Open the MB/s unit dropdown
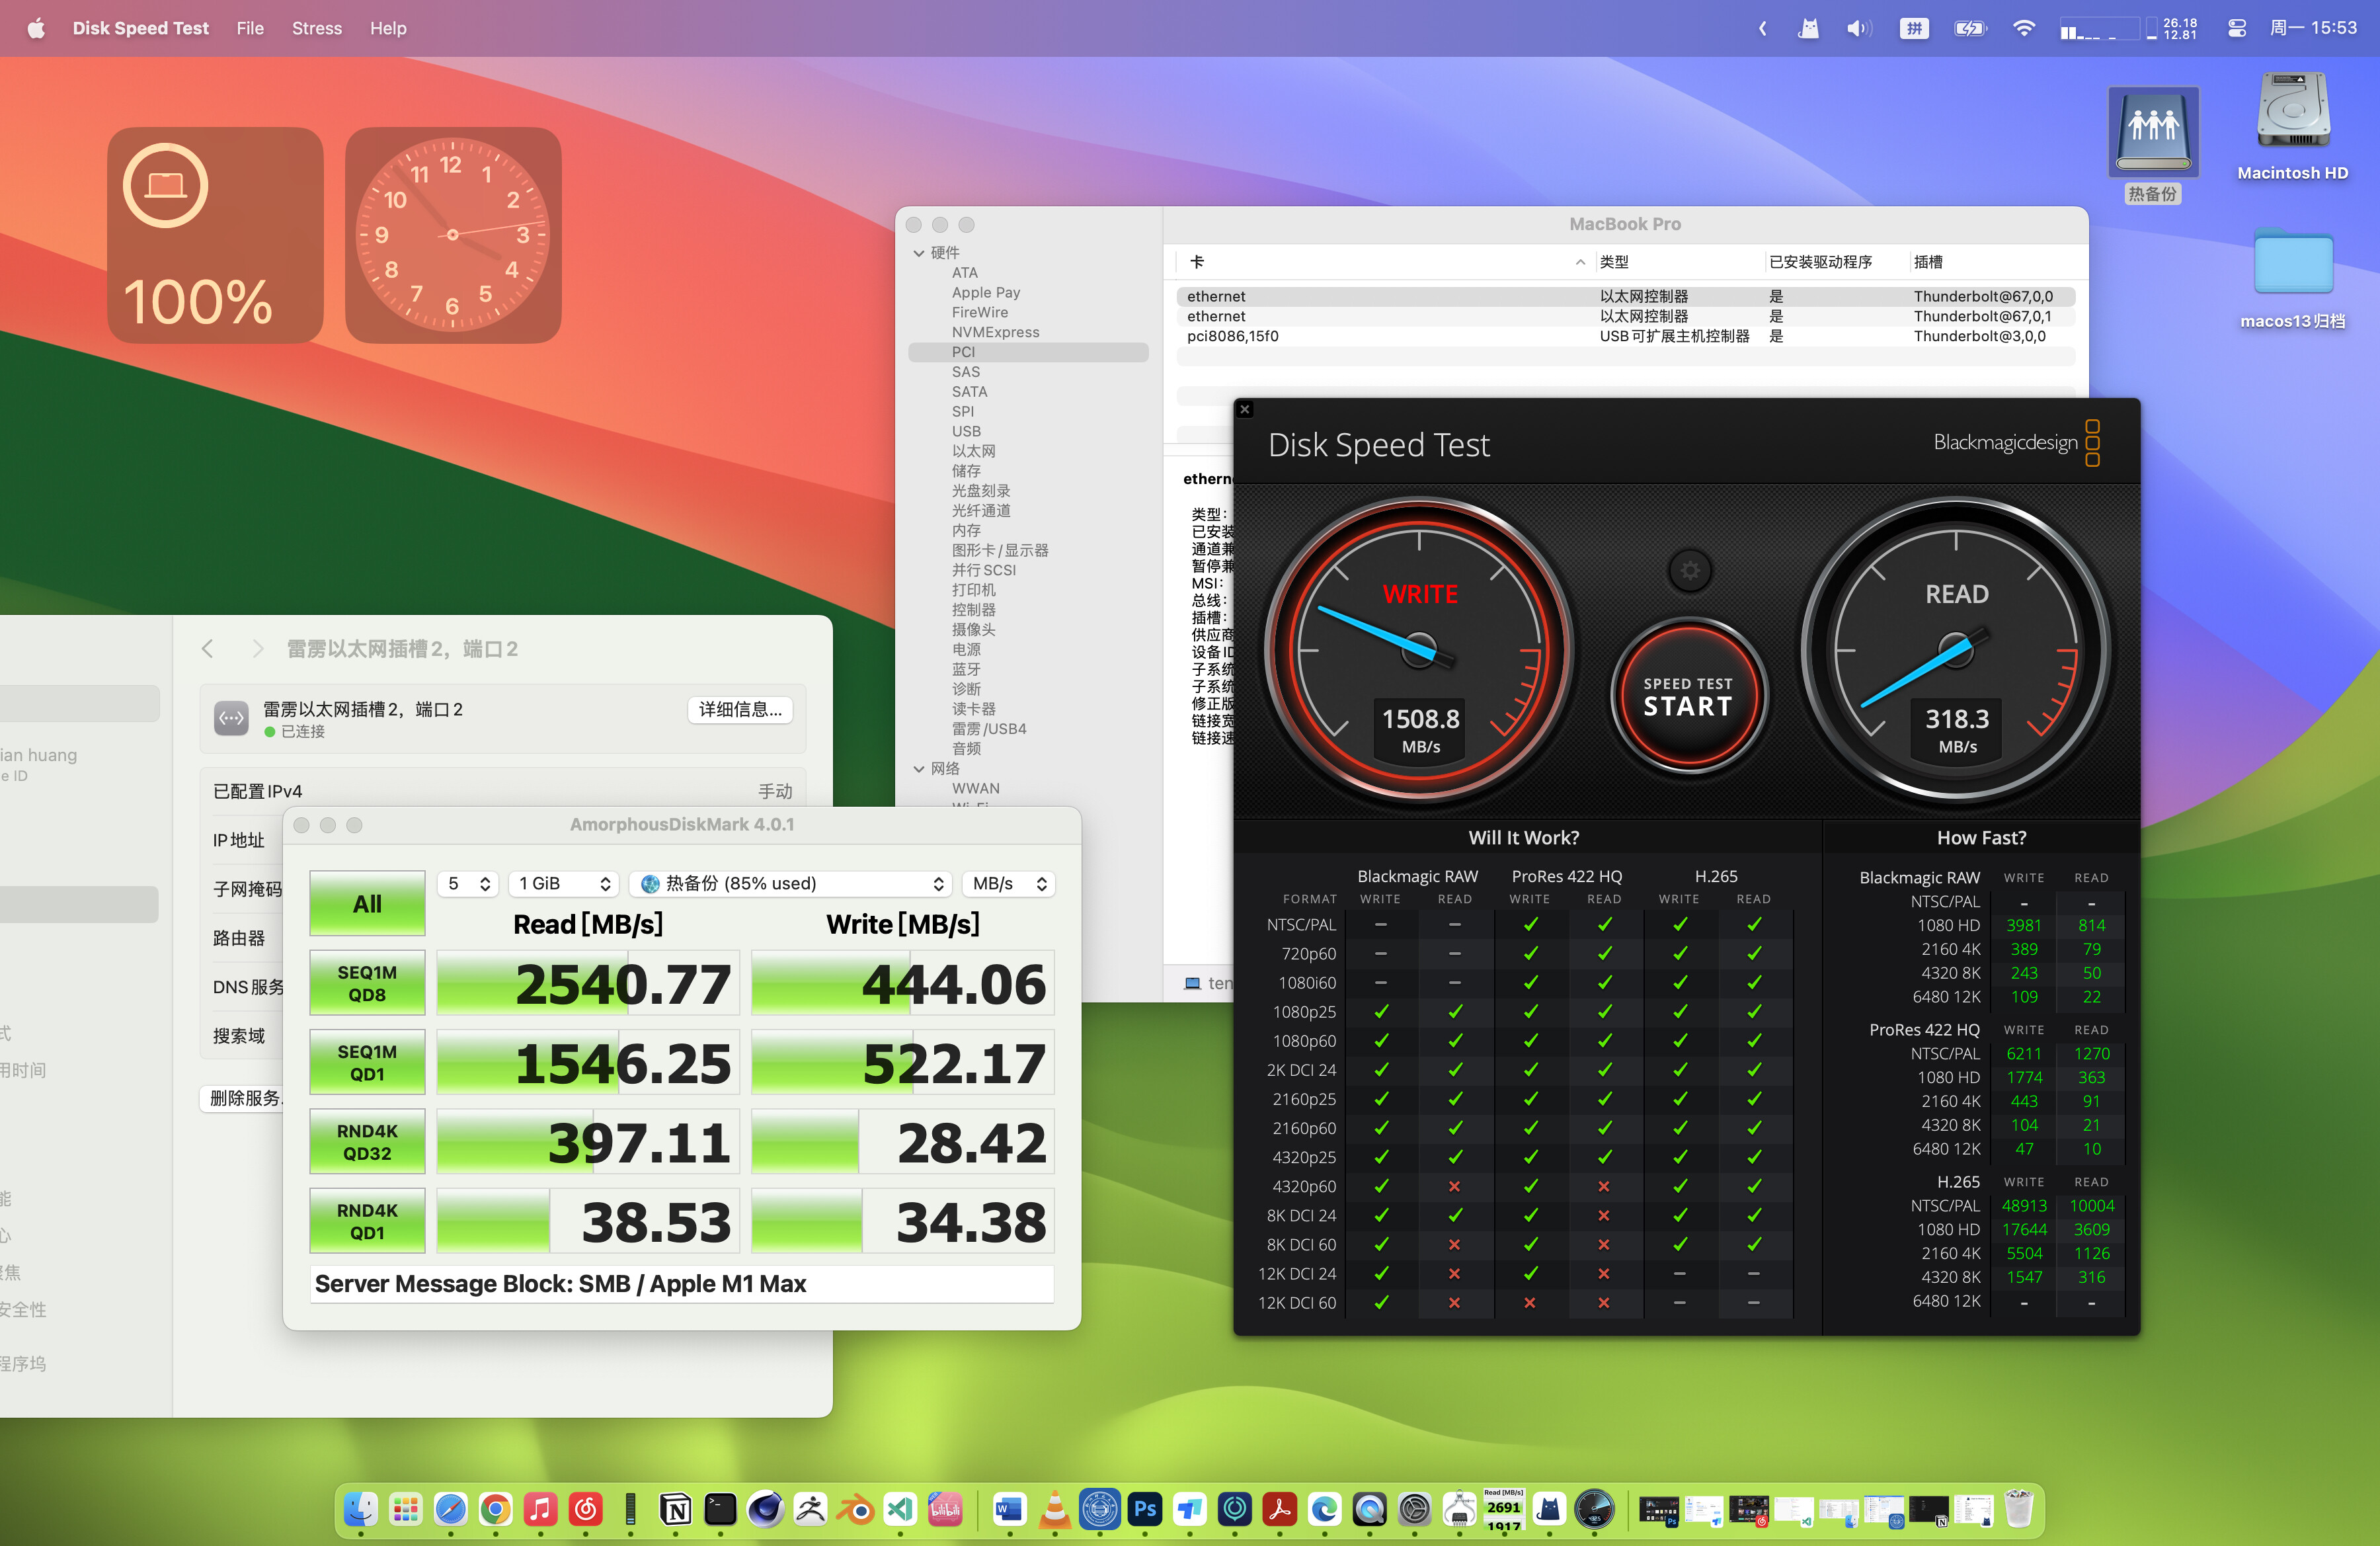Viewport: 2380px width, 1546px height. [x=1008, y=883]
